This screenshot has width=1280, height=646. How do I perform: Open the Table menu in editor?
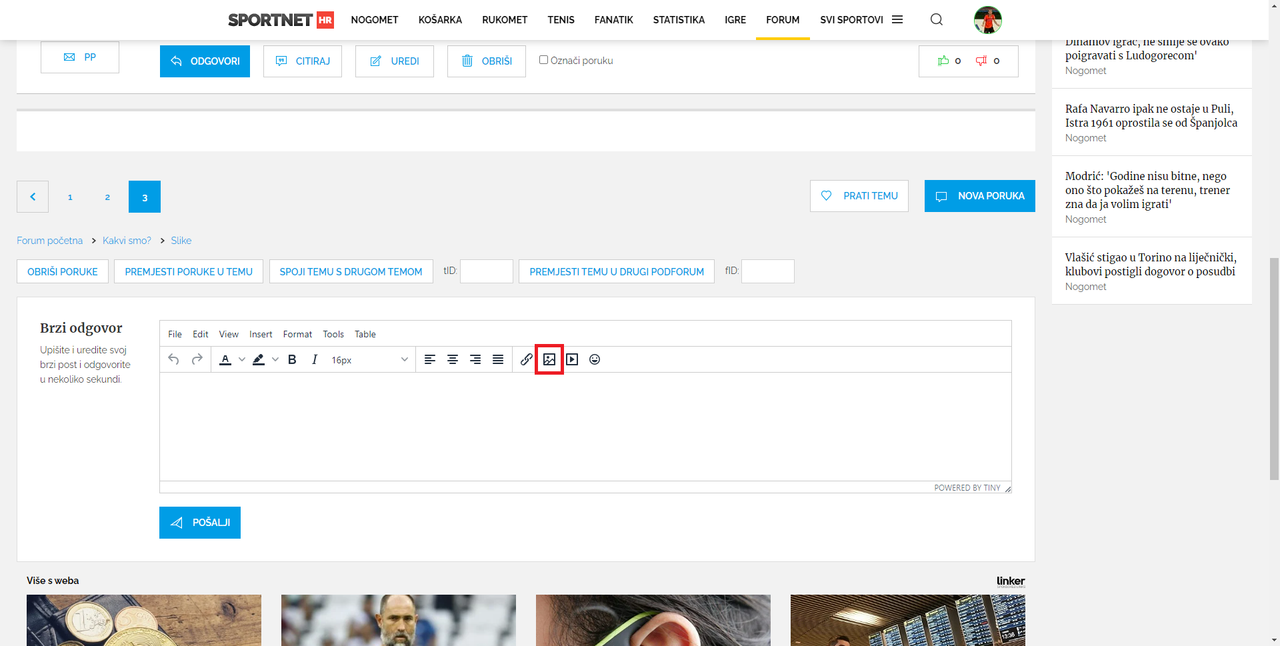coord(365,334)
